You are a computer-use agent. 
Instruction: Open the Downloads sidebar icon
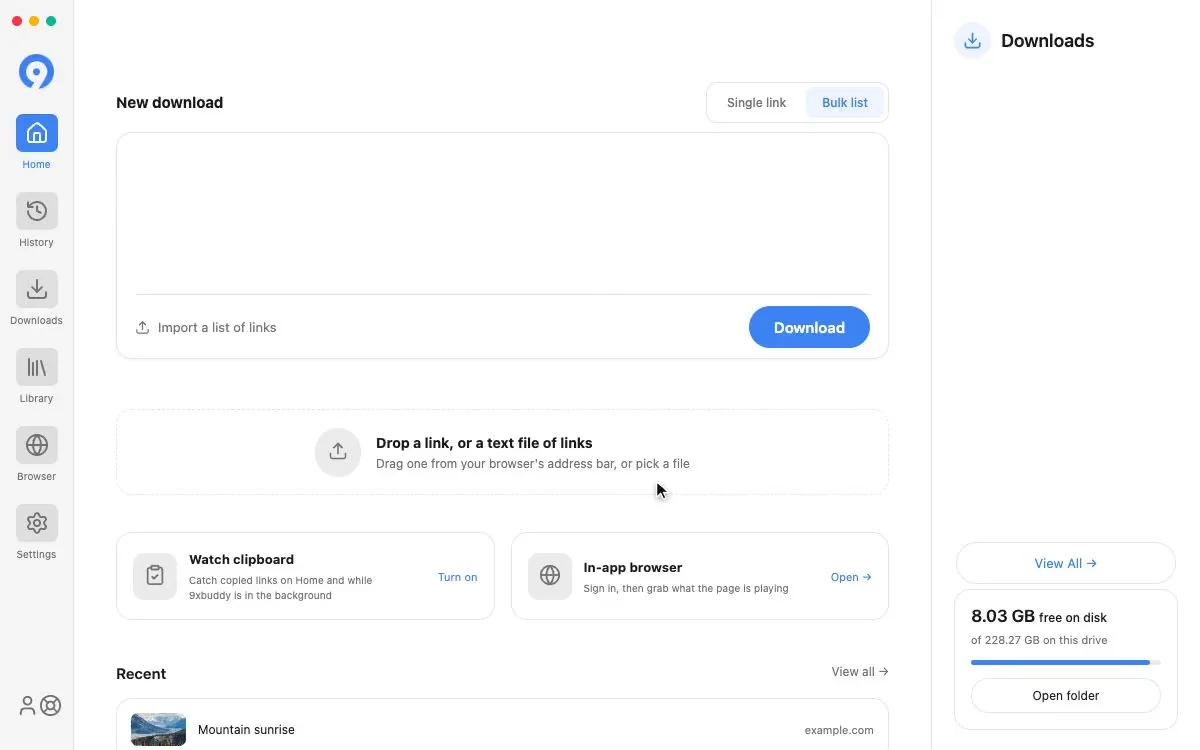36,289
